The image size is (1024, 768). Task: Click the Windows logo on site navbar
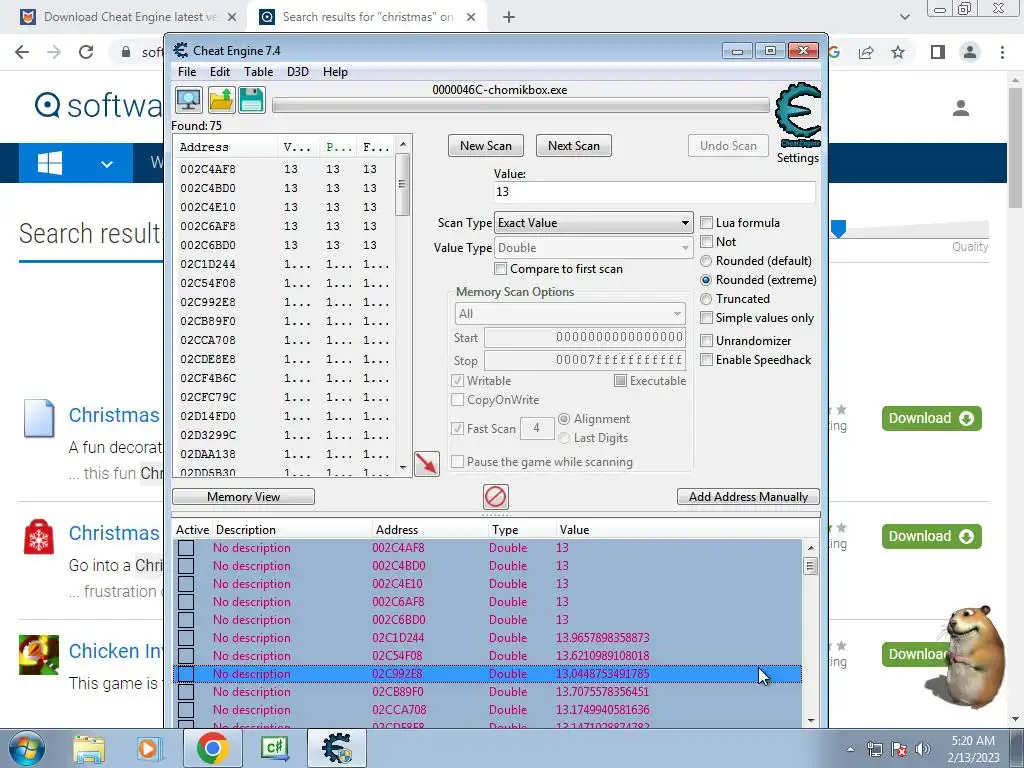pyautogui.click(x=50, y=163)
